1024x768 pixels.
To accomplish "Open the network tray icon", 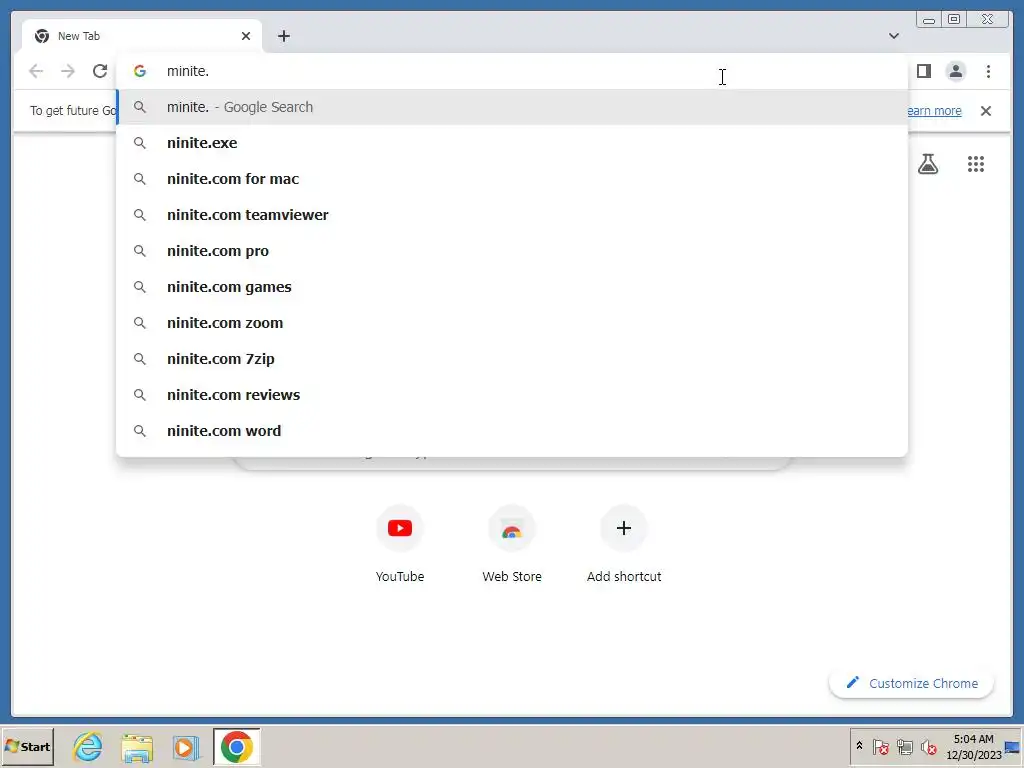I will coord(904,746).
